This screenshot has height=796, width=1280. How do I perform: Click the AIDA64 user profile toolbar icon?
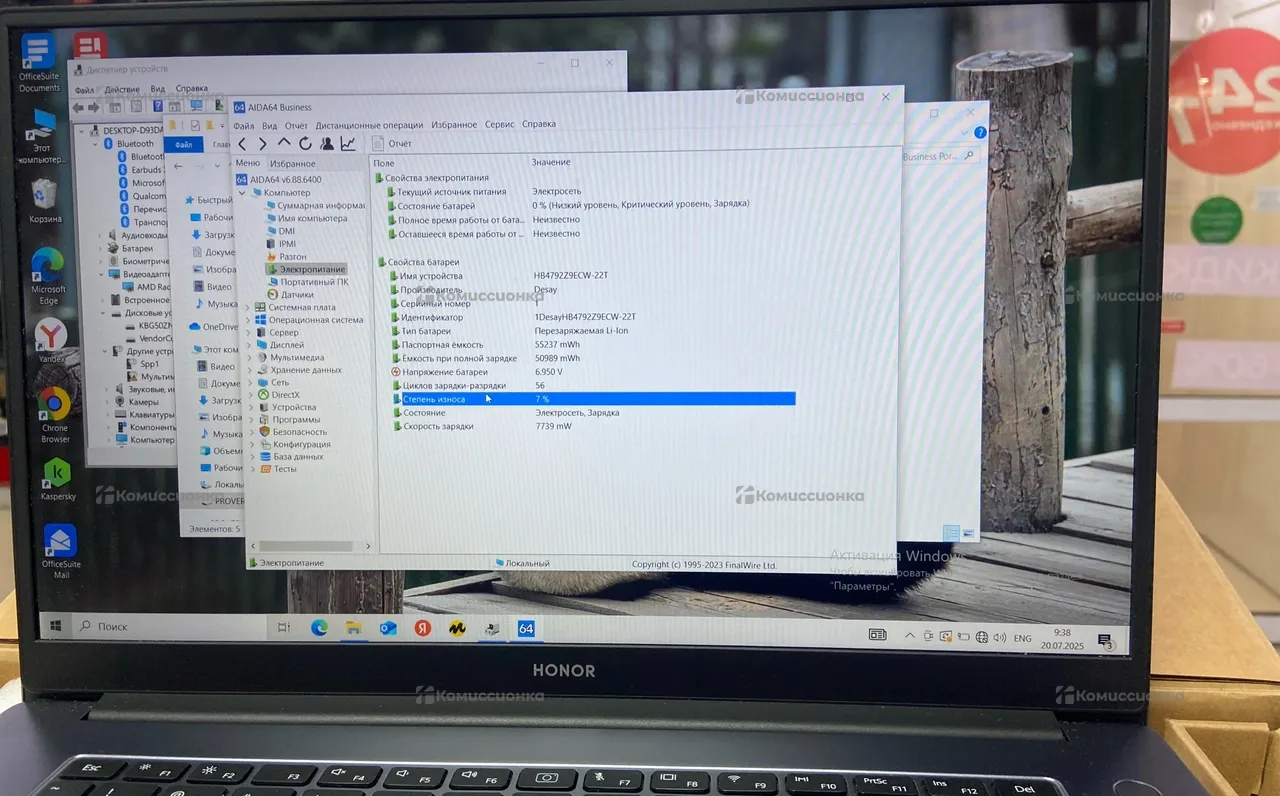click(x=326, y=144)
